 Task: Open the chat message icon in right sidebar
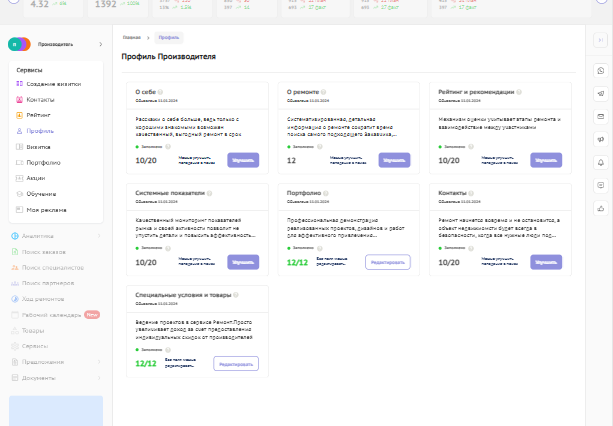point(601,185)
